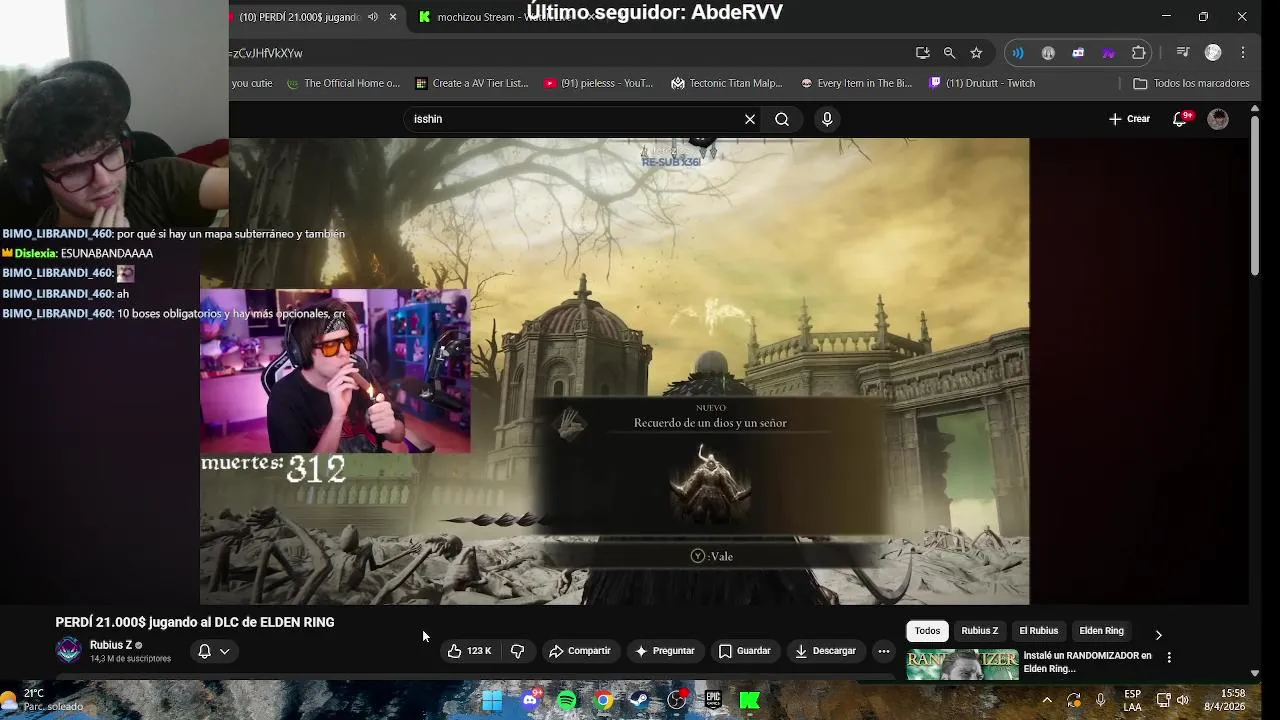Select the 'El Rubius' filter chip

(1038, 631)
